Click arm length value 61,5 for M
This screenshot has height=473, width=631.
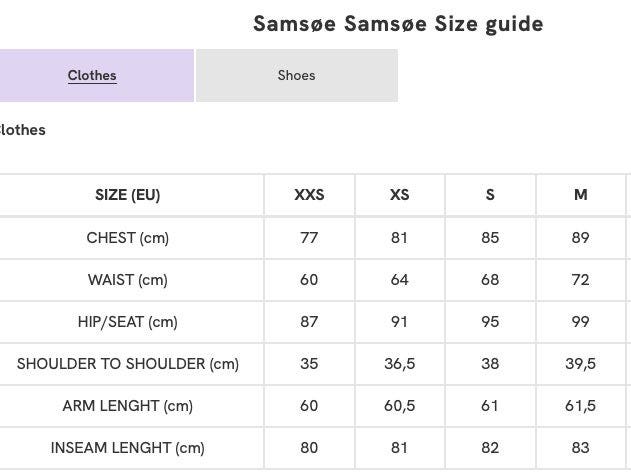pos(581,406)
